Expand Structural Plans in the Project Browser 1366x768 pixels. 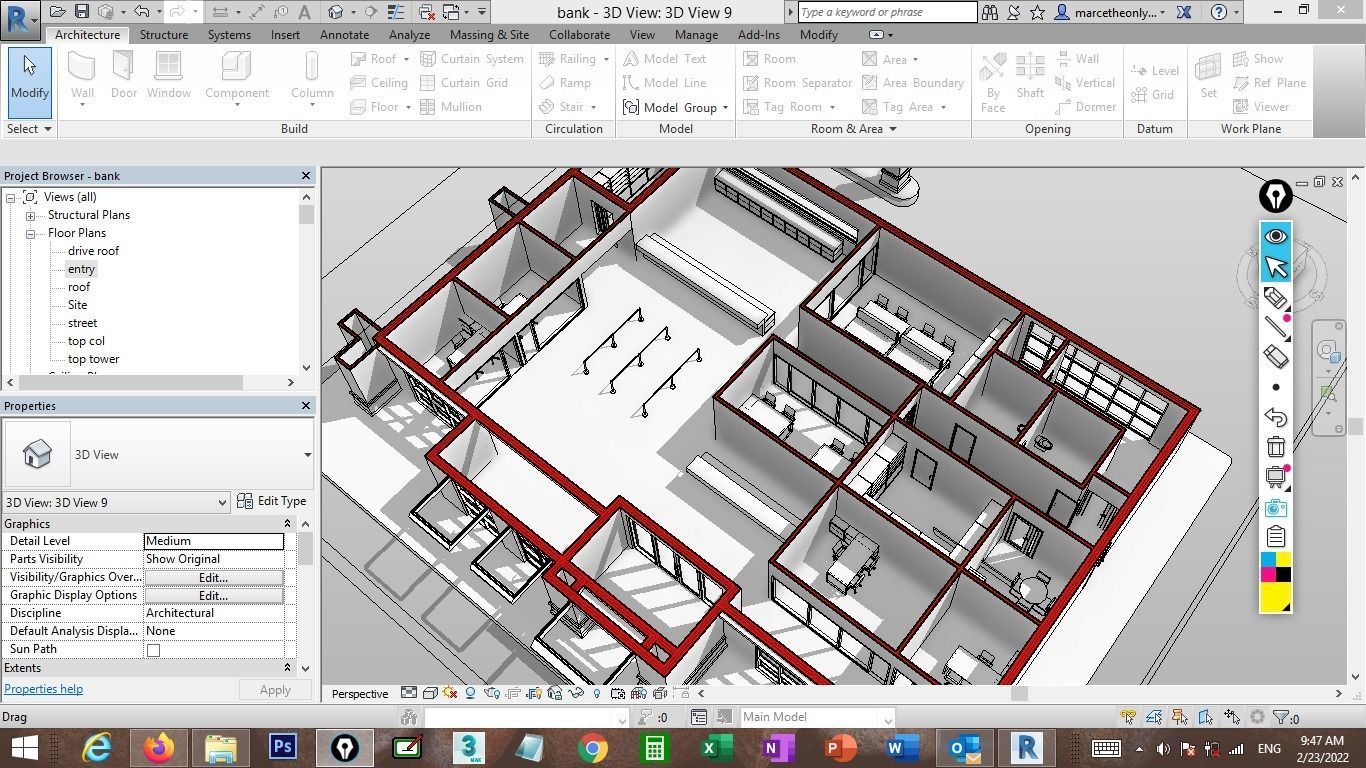(x=30, y=215)
